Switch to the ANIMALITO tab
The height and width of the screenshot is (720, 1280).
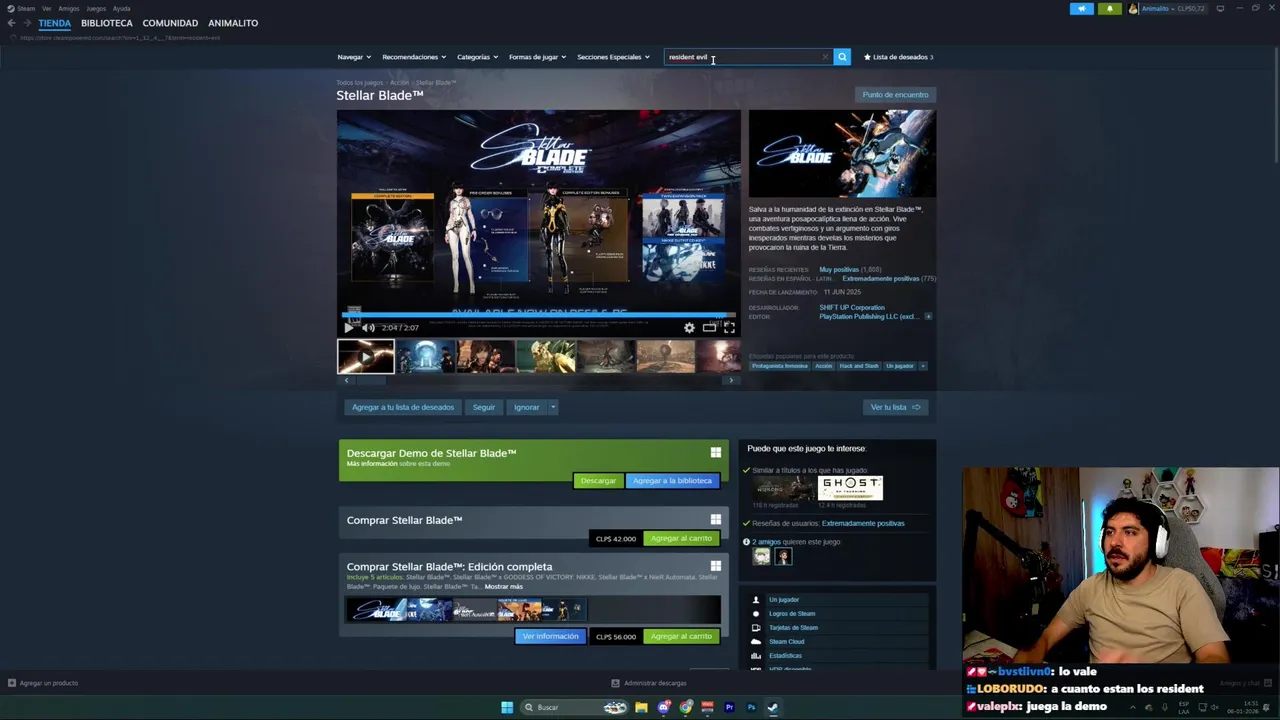(233, 23)
